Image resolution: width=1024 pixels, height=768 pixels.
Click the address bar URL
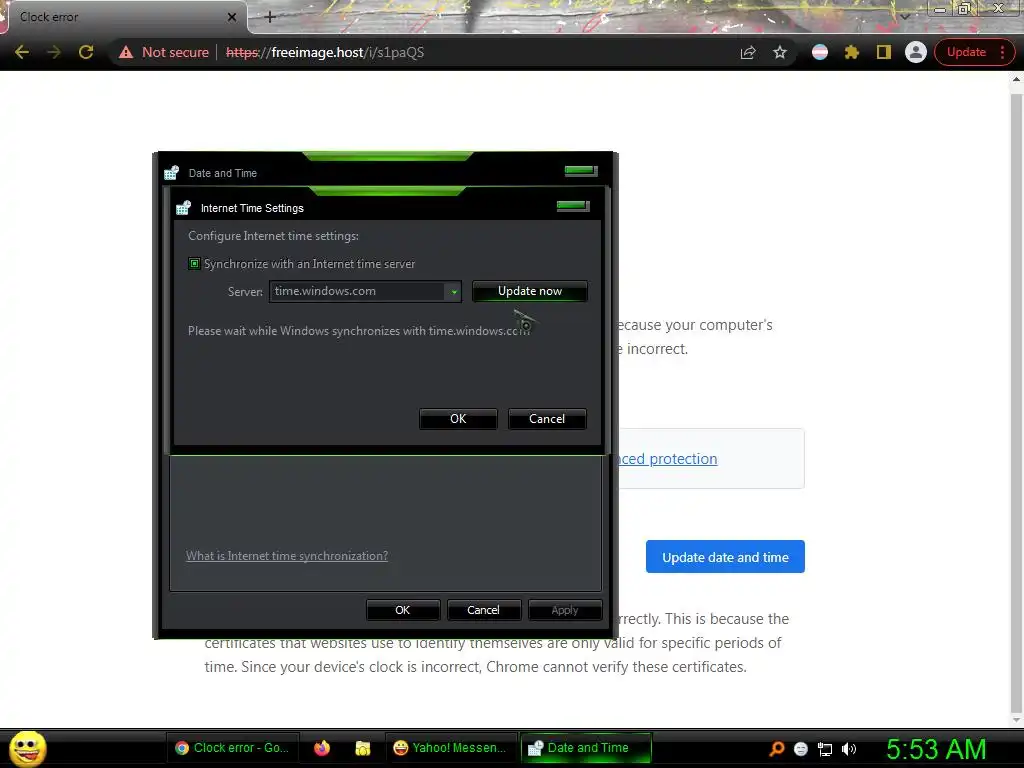325,52
